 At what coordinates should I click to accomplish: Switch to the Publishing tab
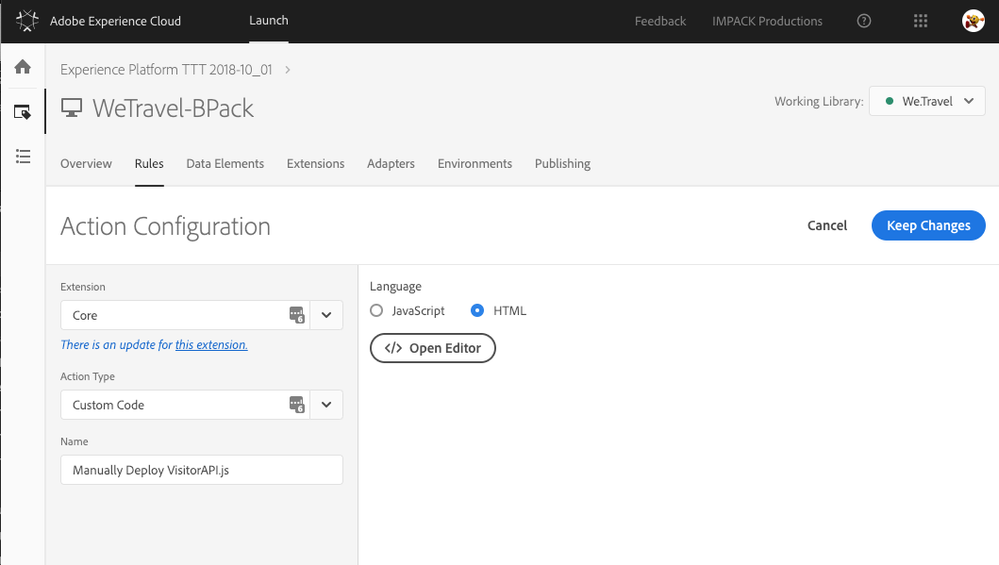click(x=563, y=164)
